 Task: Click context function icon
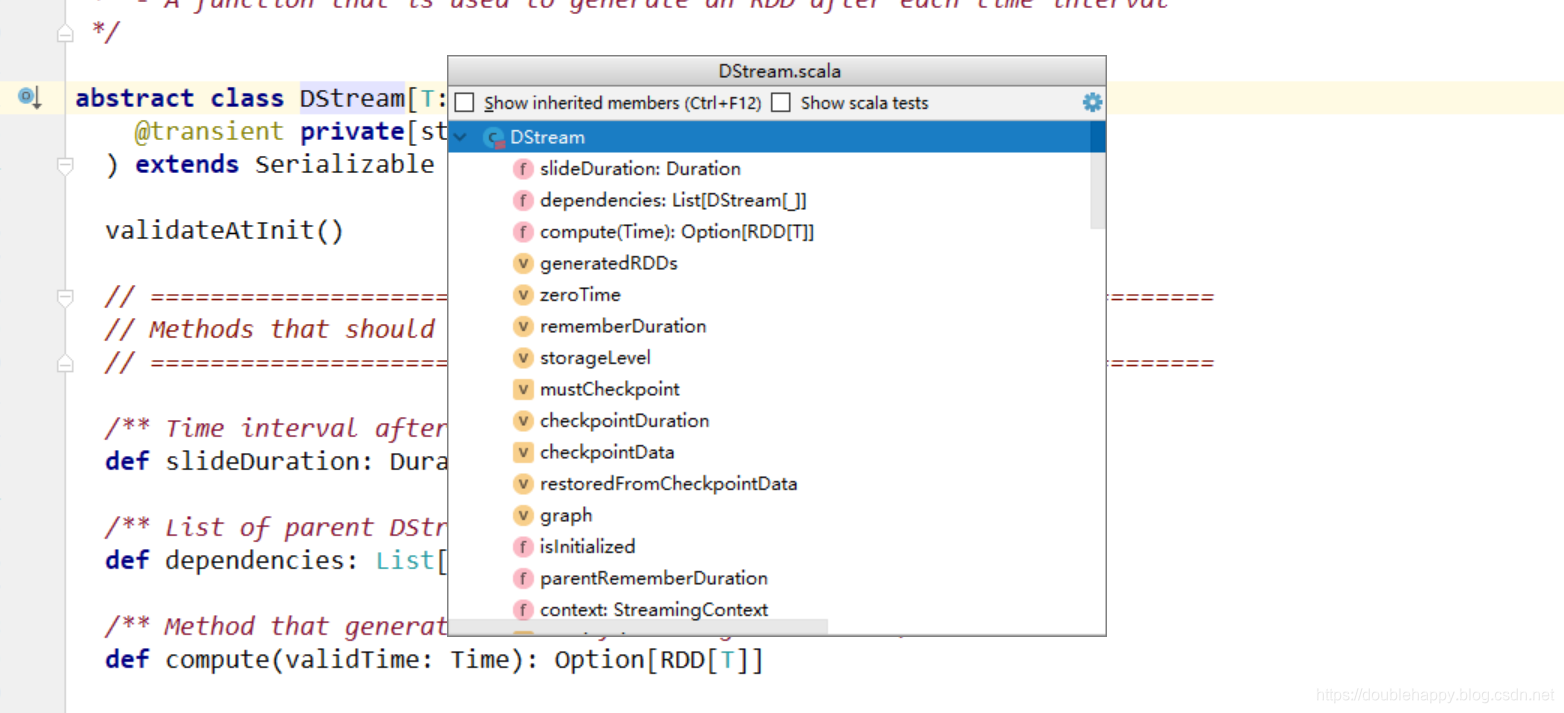(523, 610)
